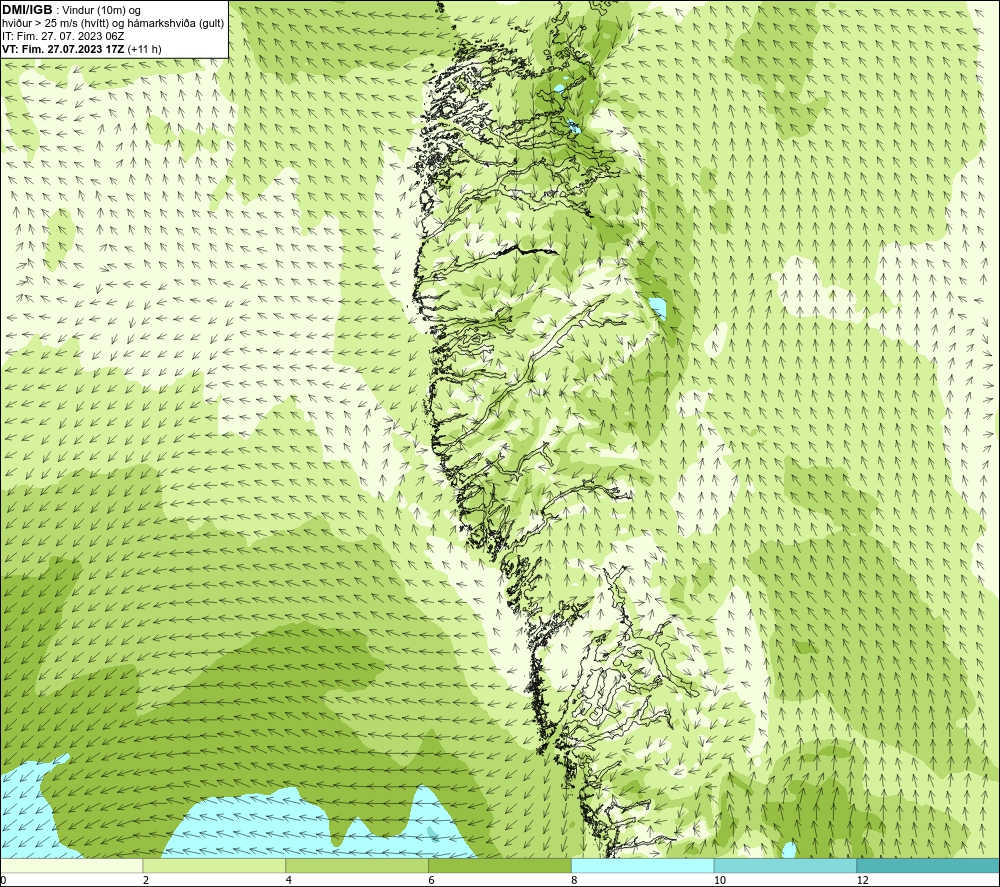The width and height of the screenshot is (1000, 887).
Task: Click the "hviður > 25 m/s" legend line
Action: click(x=113, y=23)
